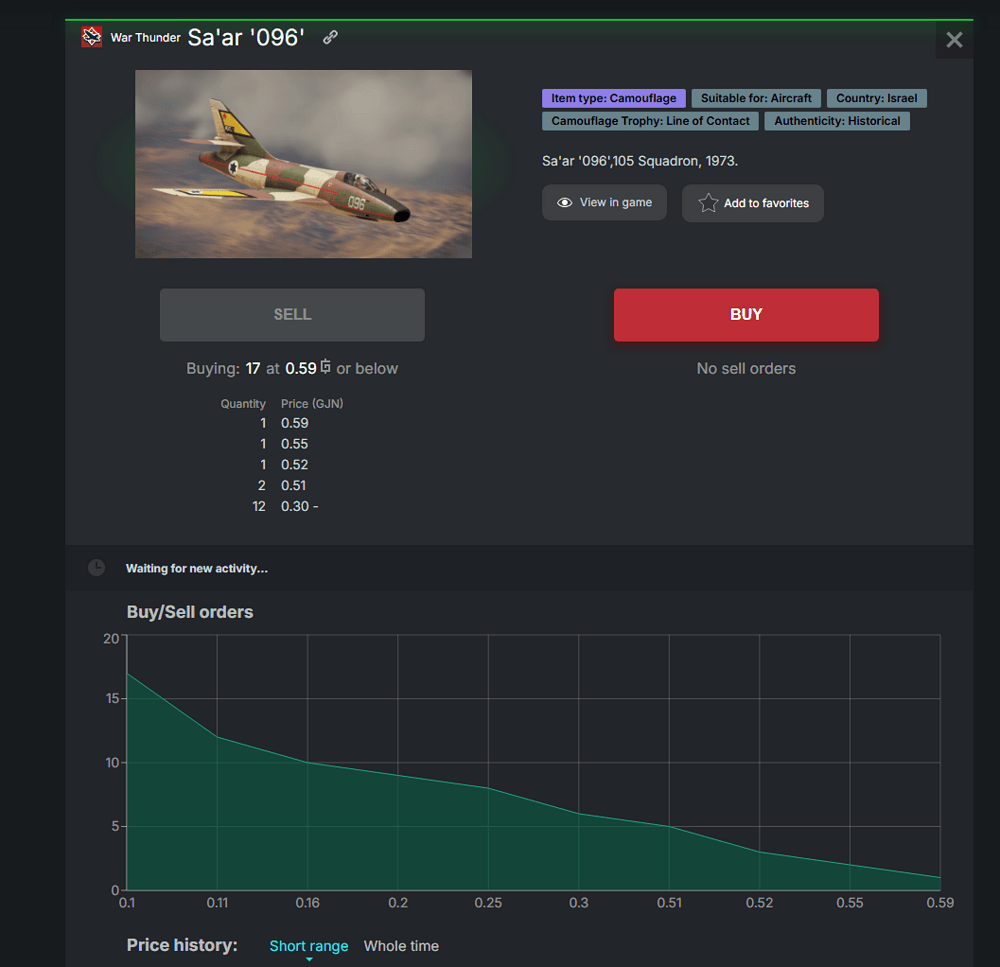Select the buy order row priced 0.55
This screenshot has height=967, width=1000.
tap(283, 444)
